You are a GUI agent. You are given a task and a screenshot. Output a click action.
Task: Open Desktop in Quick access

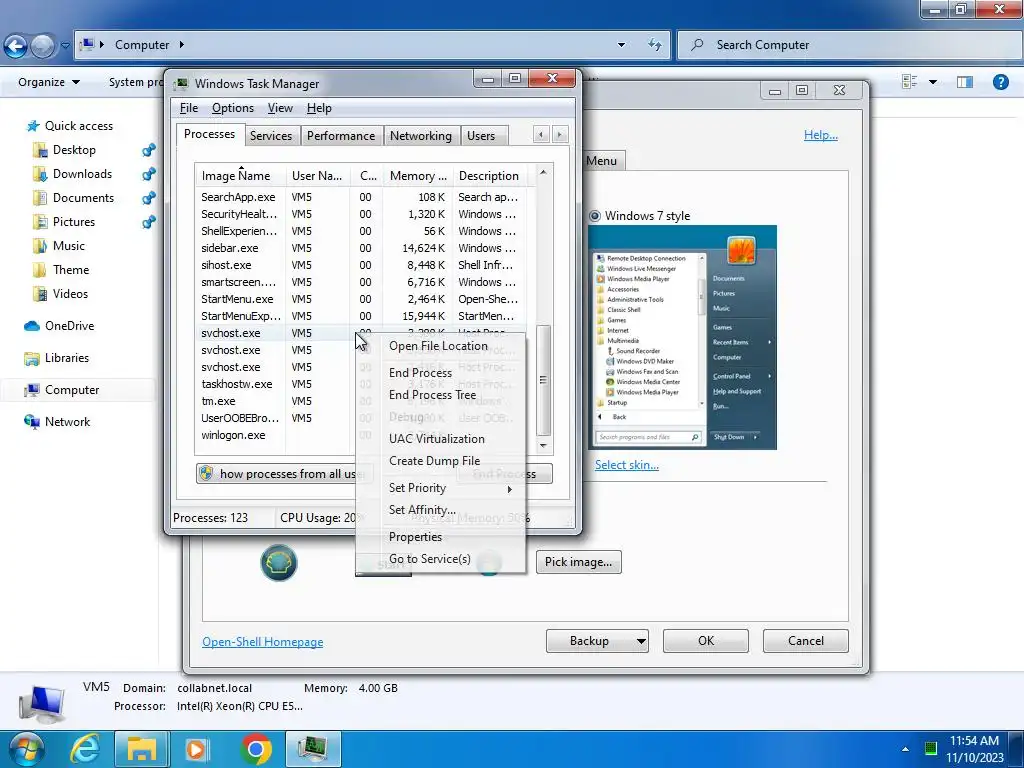74,150
